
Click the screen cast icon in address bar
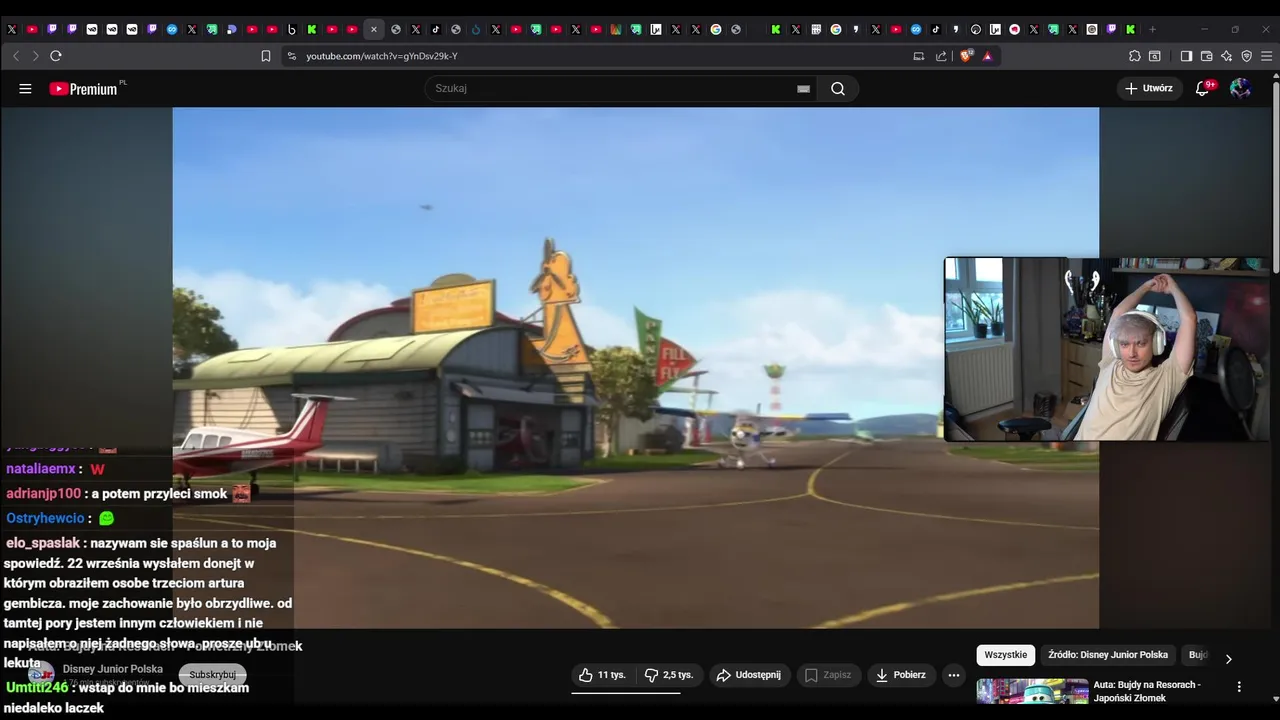919,56
